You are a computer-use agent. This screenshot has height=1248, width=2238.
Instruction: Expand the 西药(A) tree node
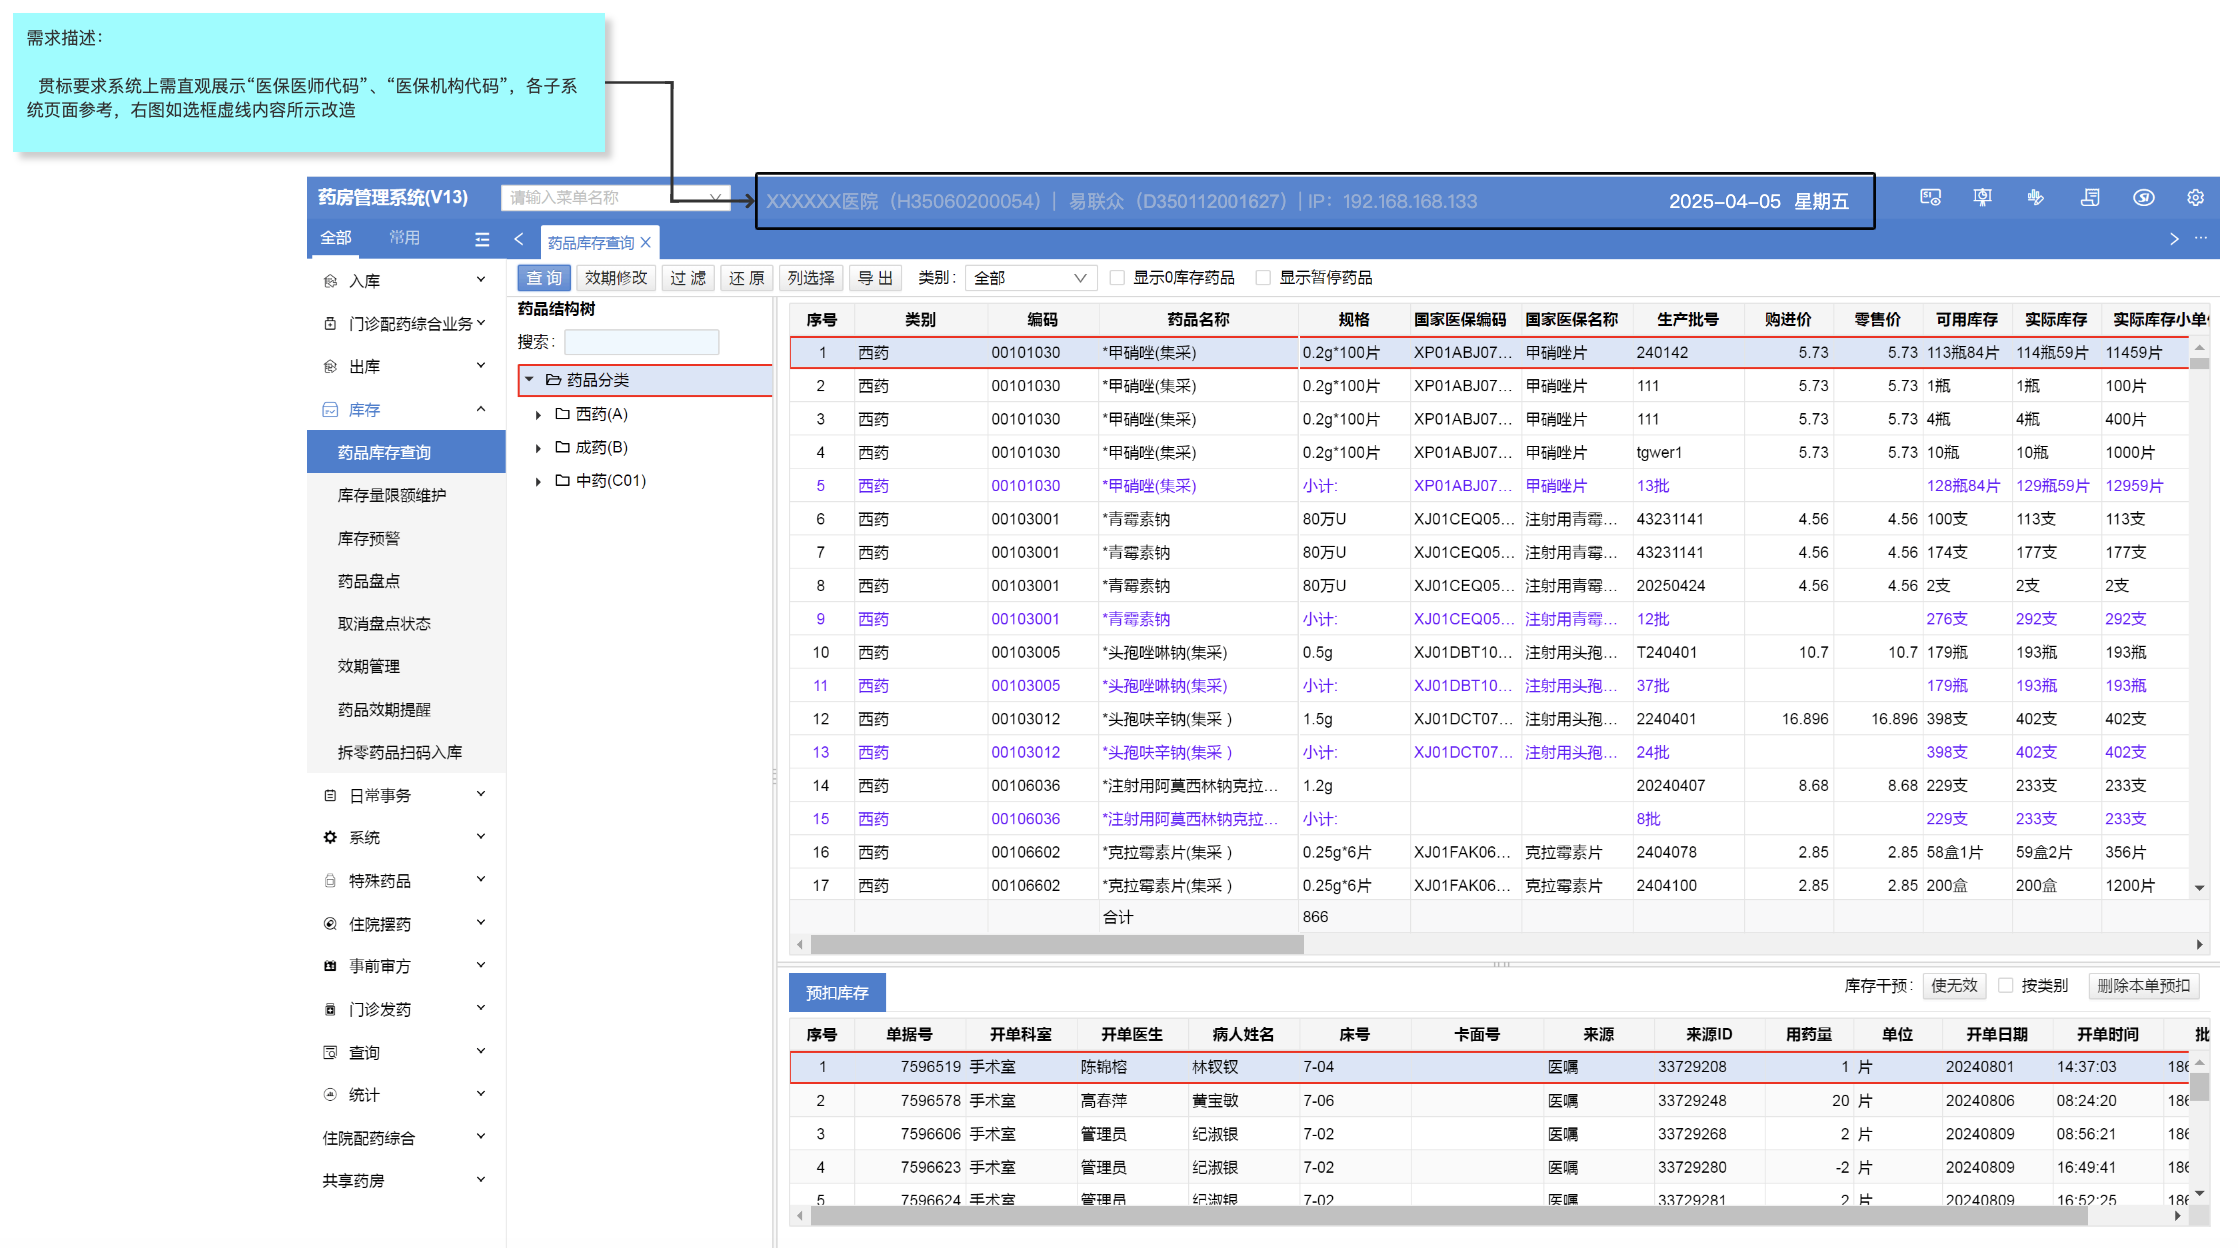539,414
